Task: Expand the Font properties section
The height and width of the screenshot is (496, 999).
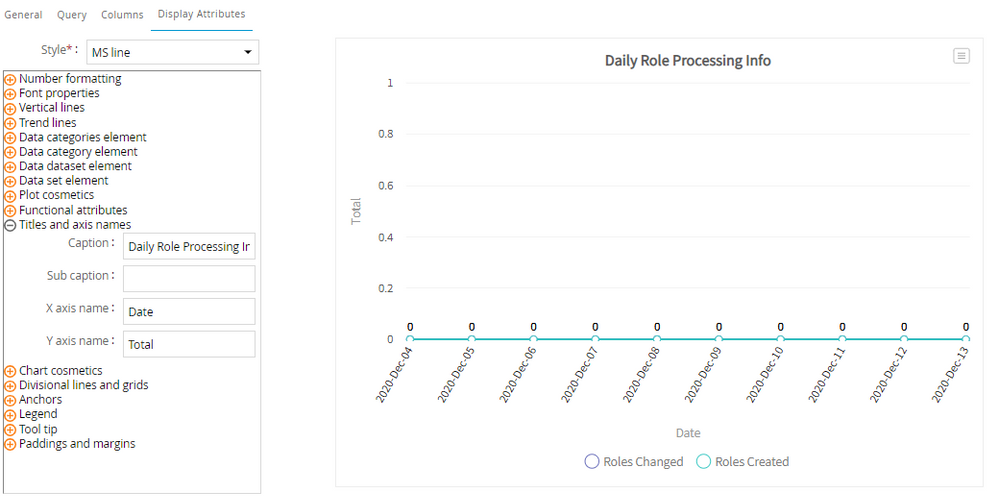Action: pos(11,94)
